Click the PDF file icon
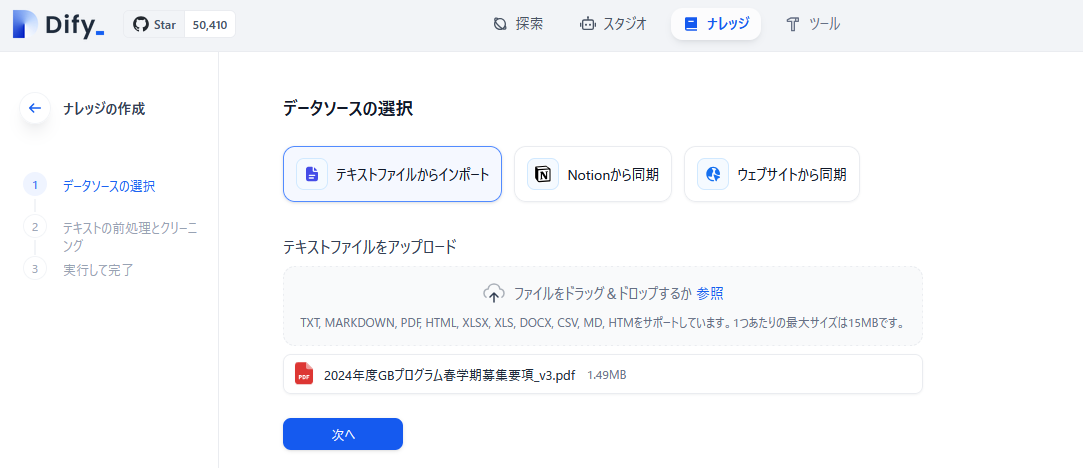 304,374
